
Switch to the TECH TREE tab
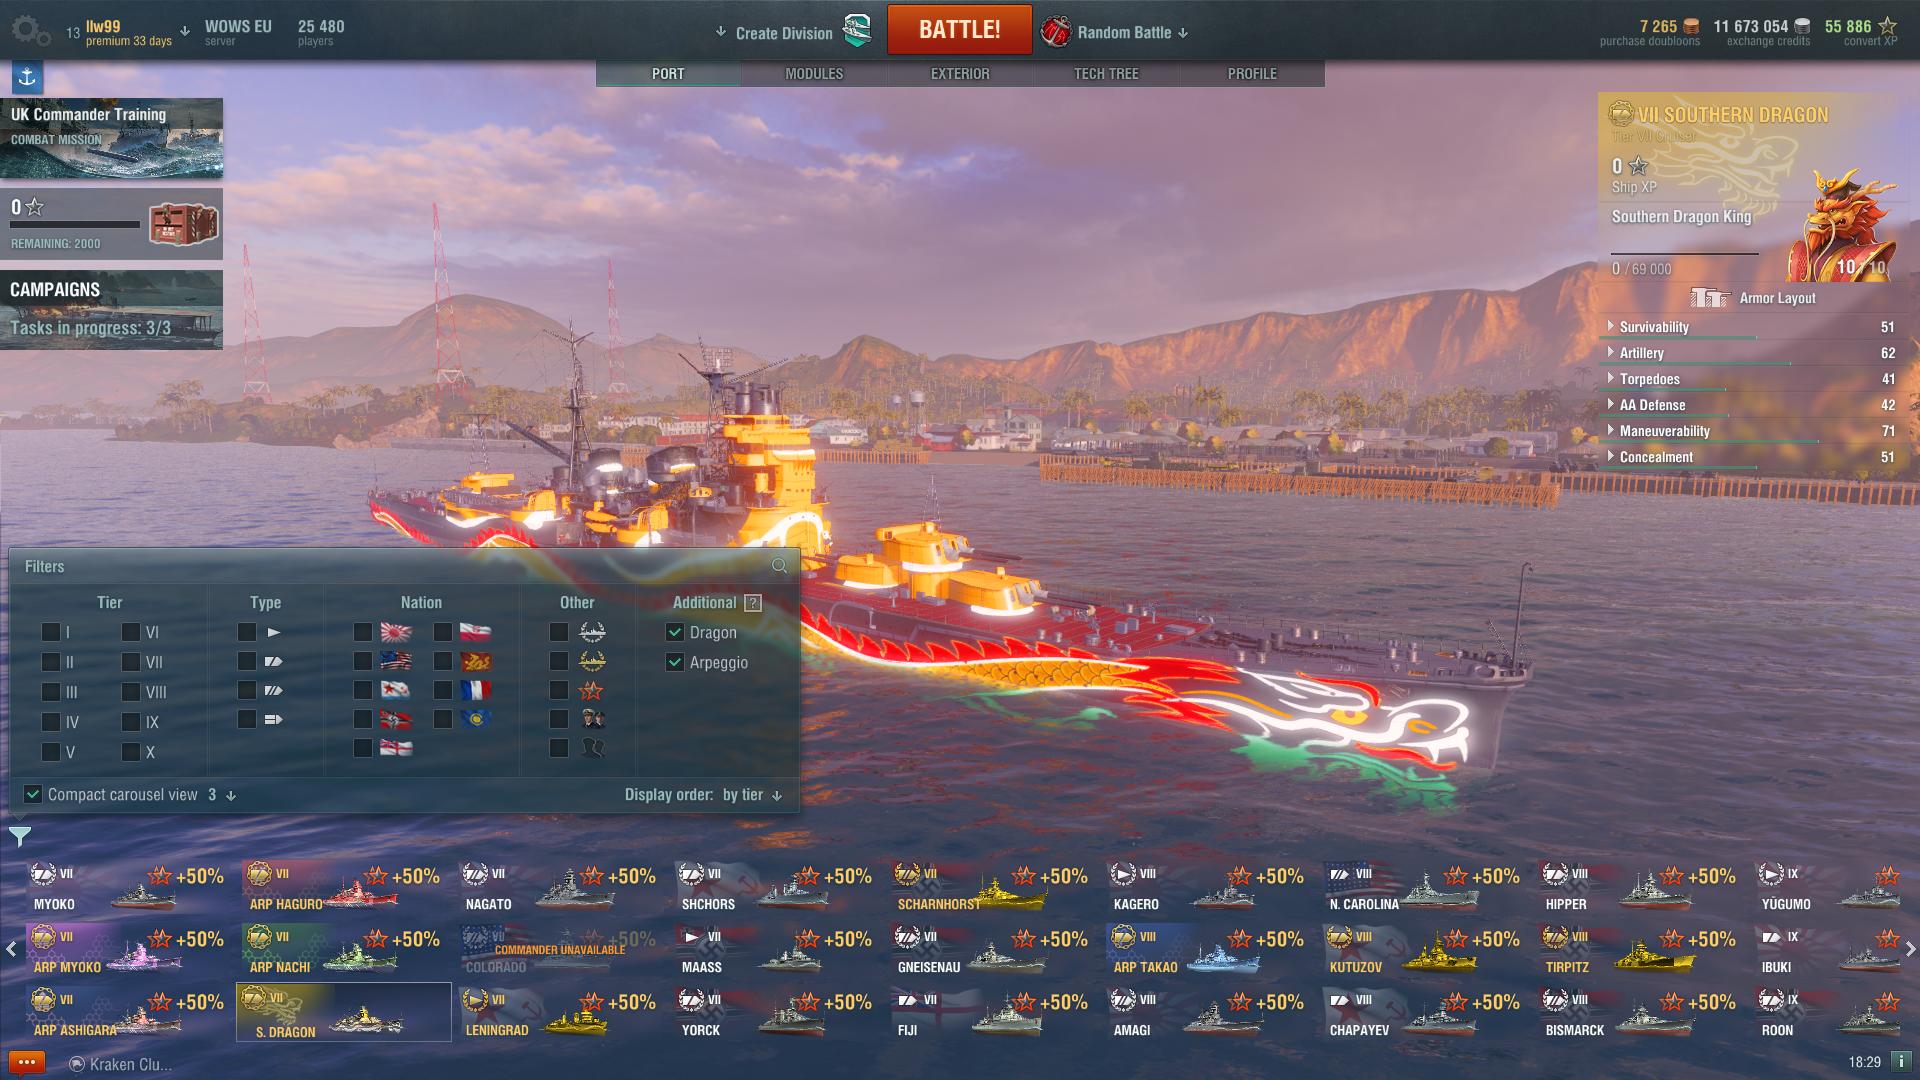(x=1106, y=74)
